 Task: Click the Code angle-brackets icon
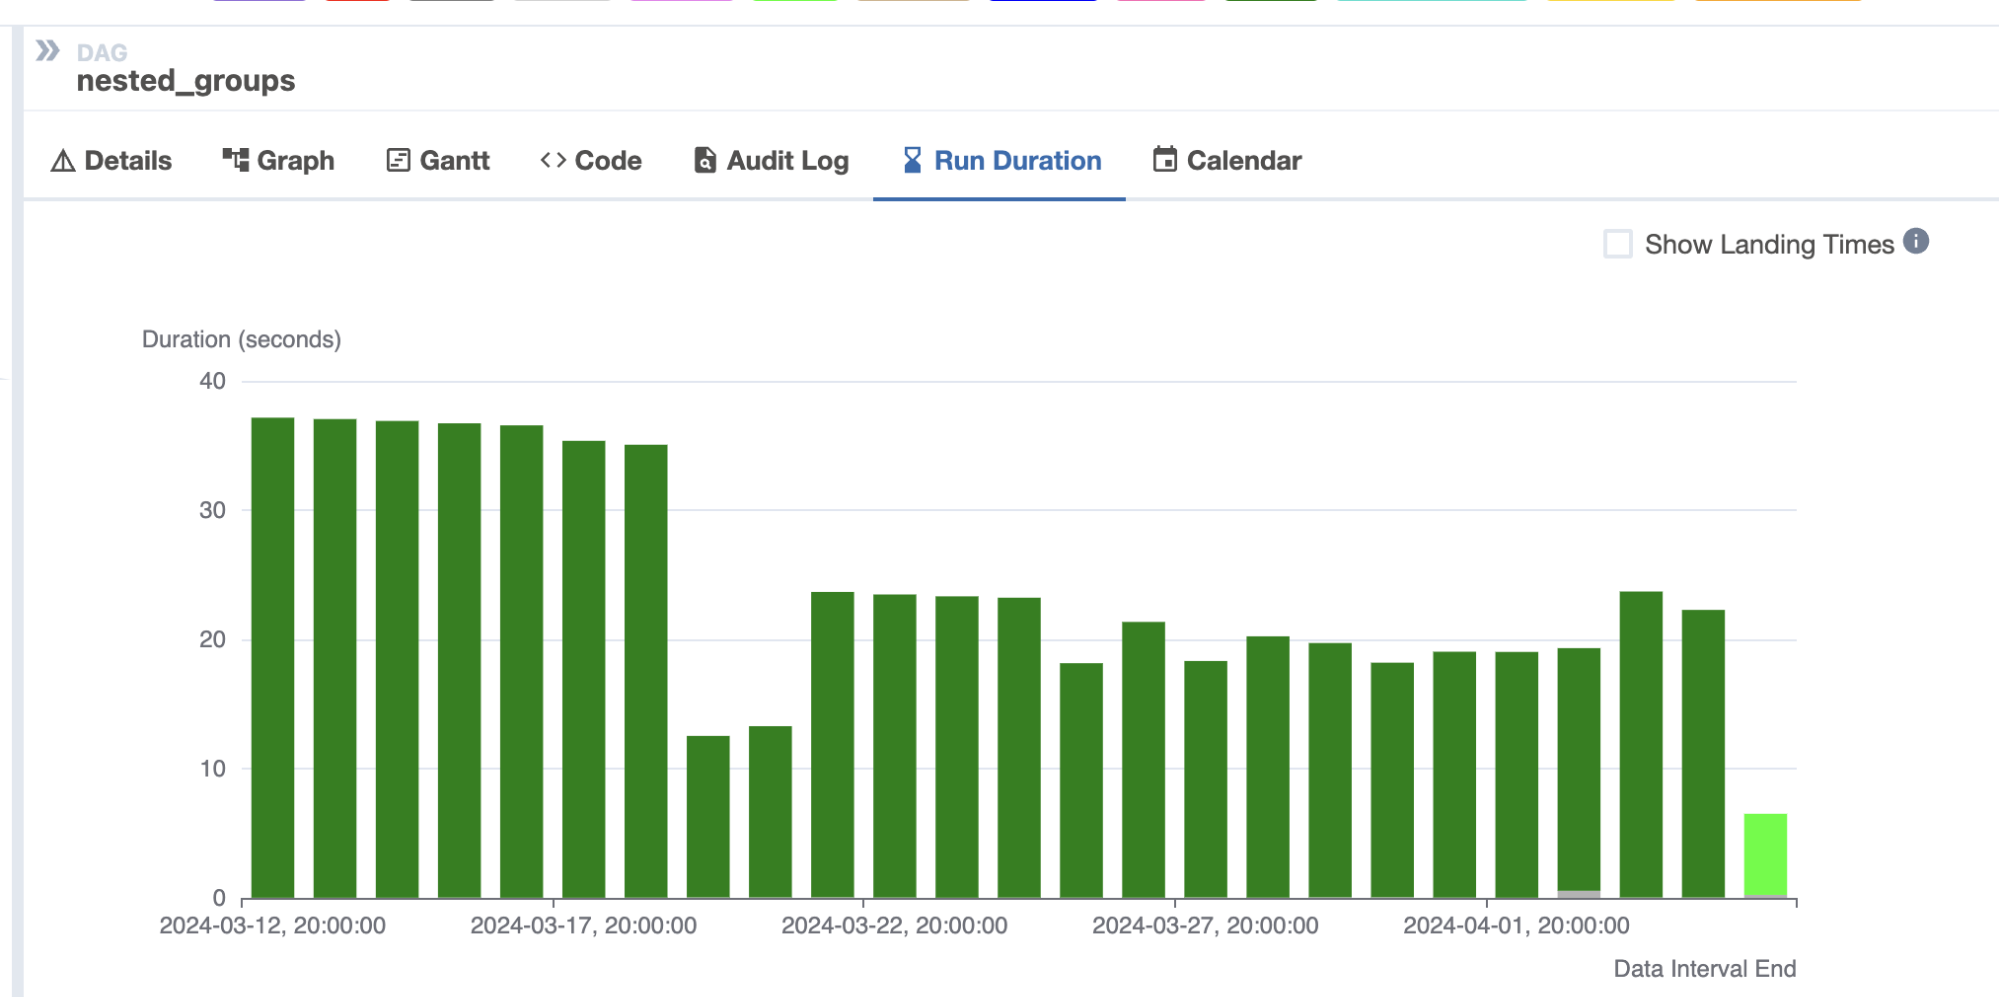(x=553, y=160)
